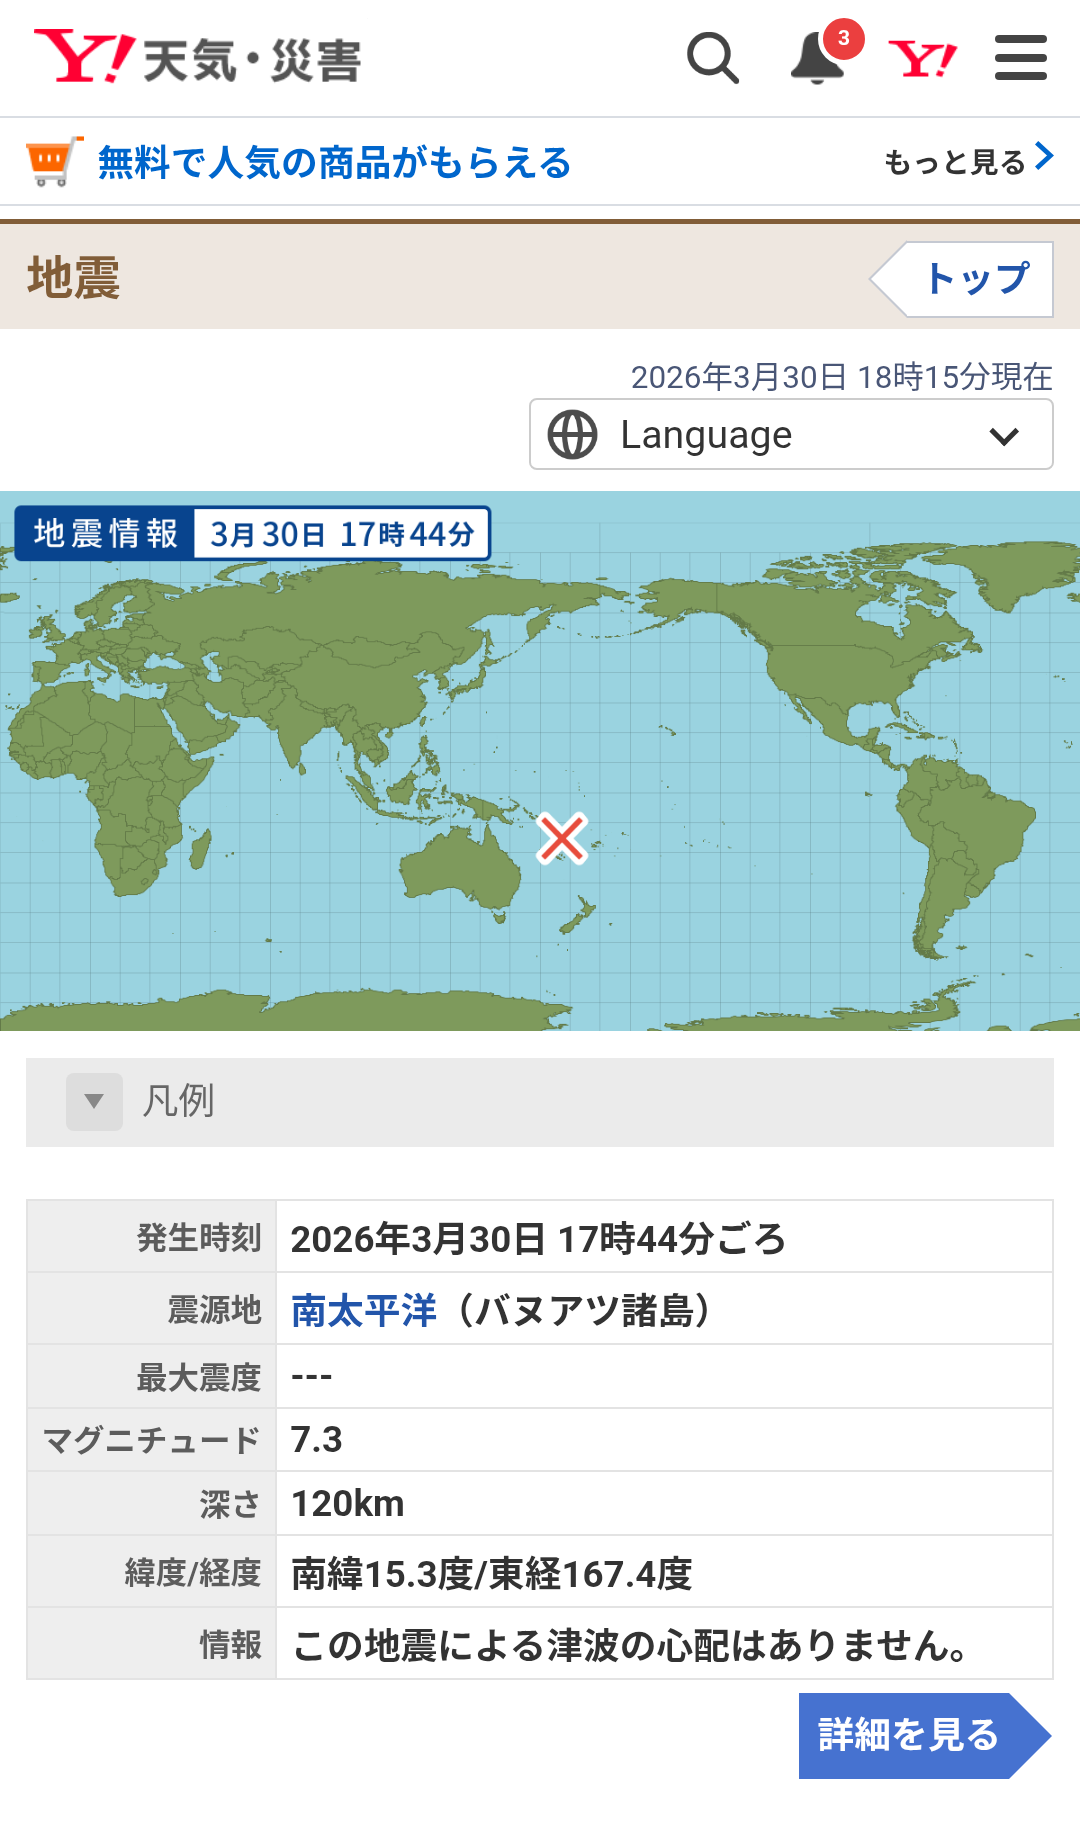Click the 地震情報 date label on map
Screen dimensions: 1080x1831
(341, 534)
